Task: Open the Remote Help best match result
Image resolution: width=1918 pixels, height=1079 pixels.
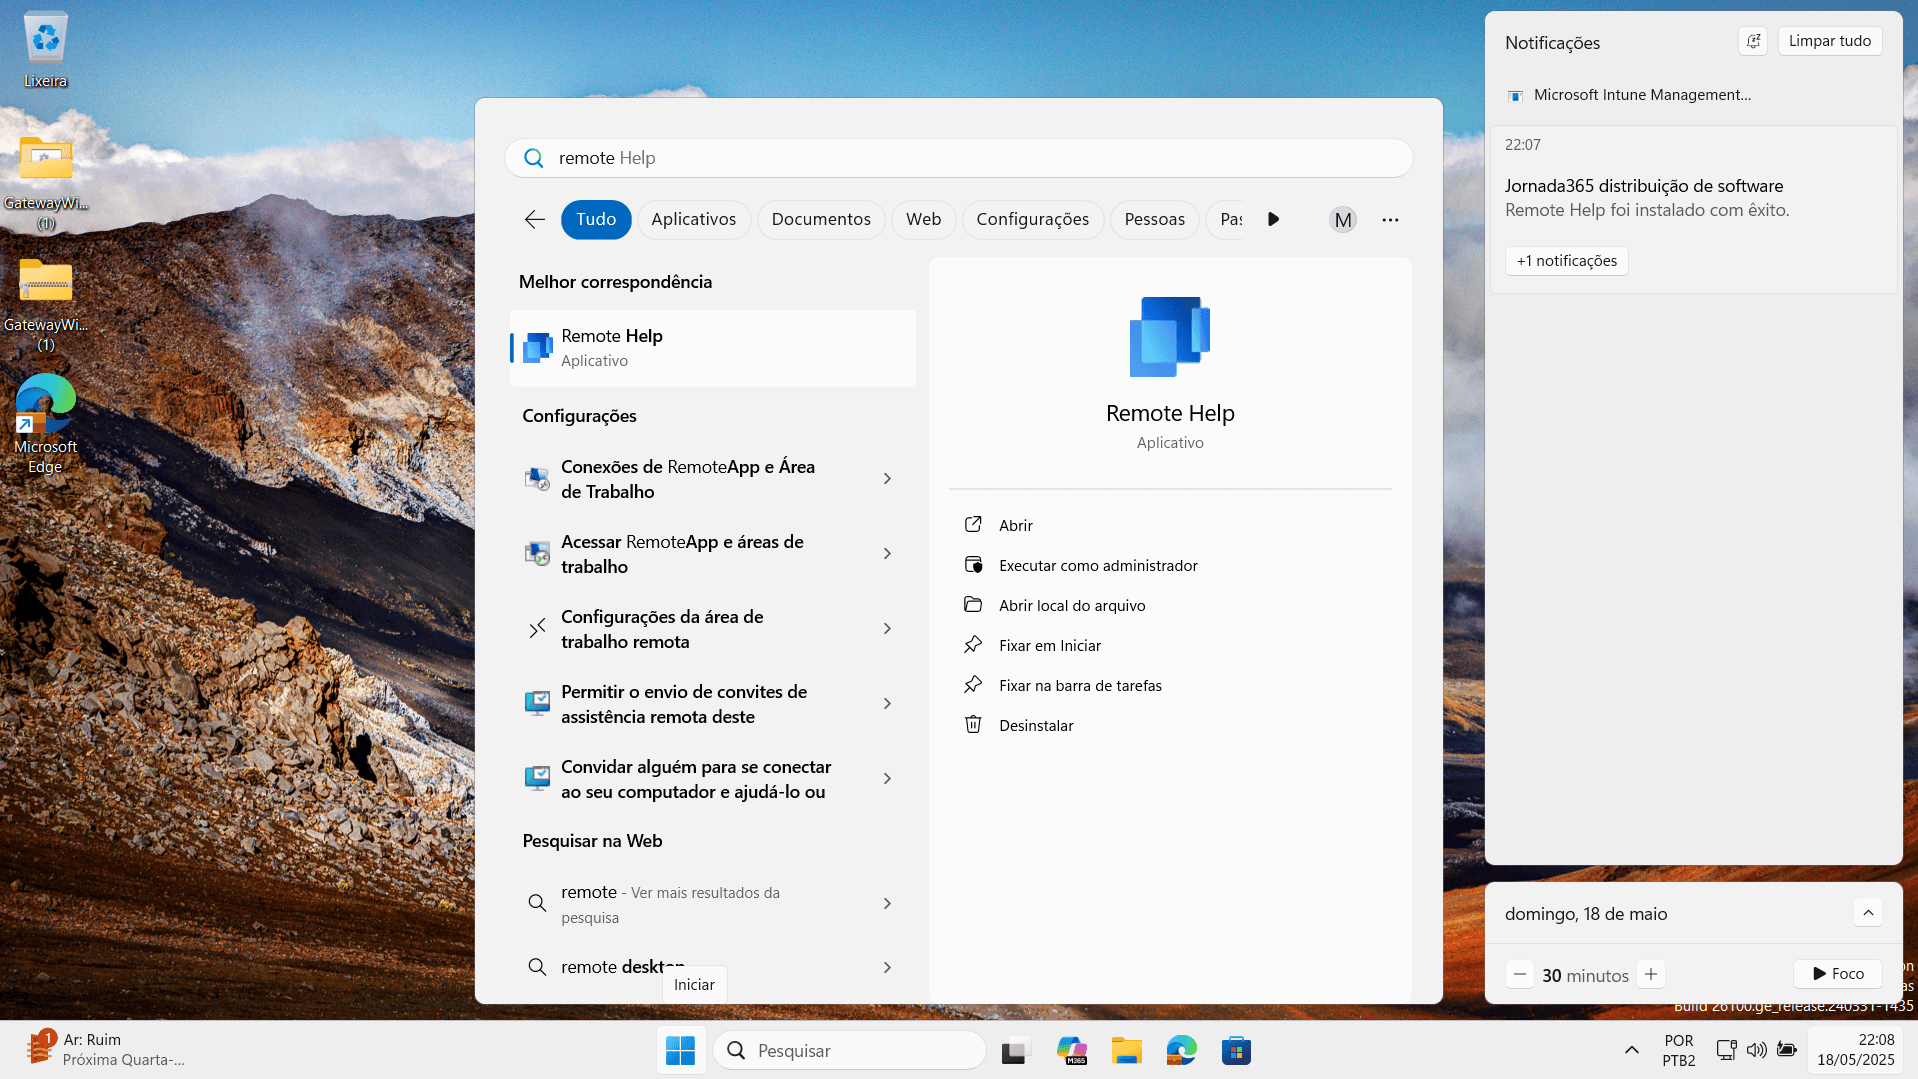Action: tap(713, 348)
